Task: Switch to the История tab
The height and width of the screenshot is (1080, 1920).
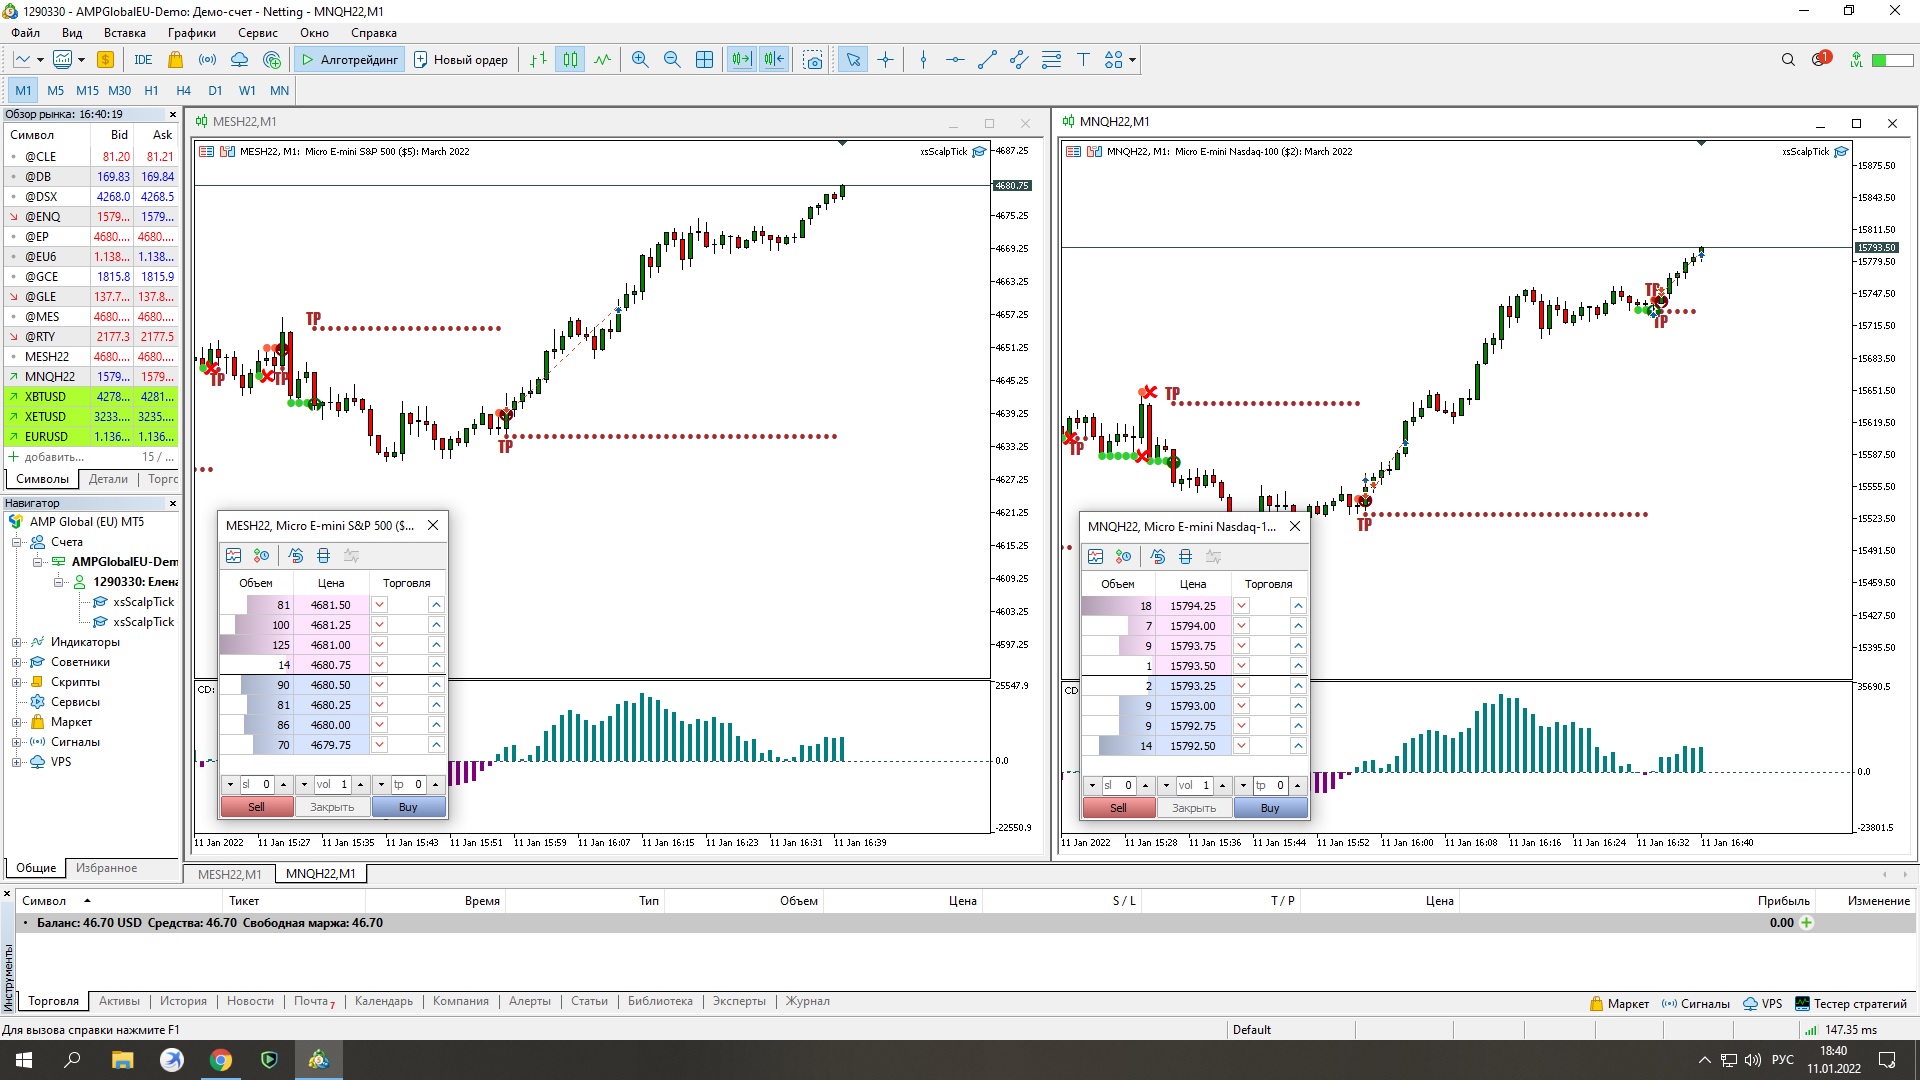Action: [183, 1001]
